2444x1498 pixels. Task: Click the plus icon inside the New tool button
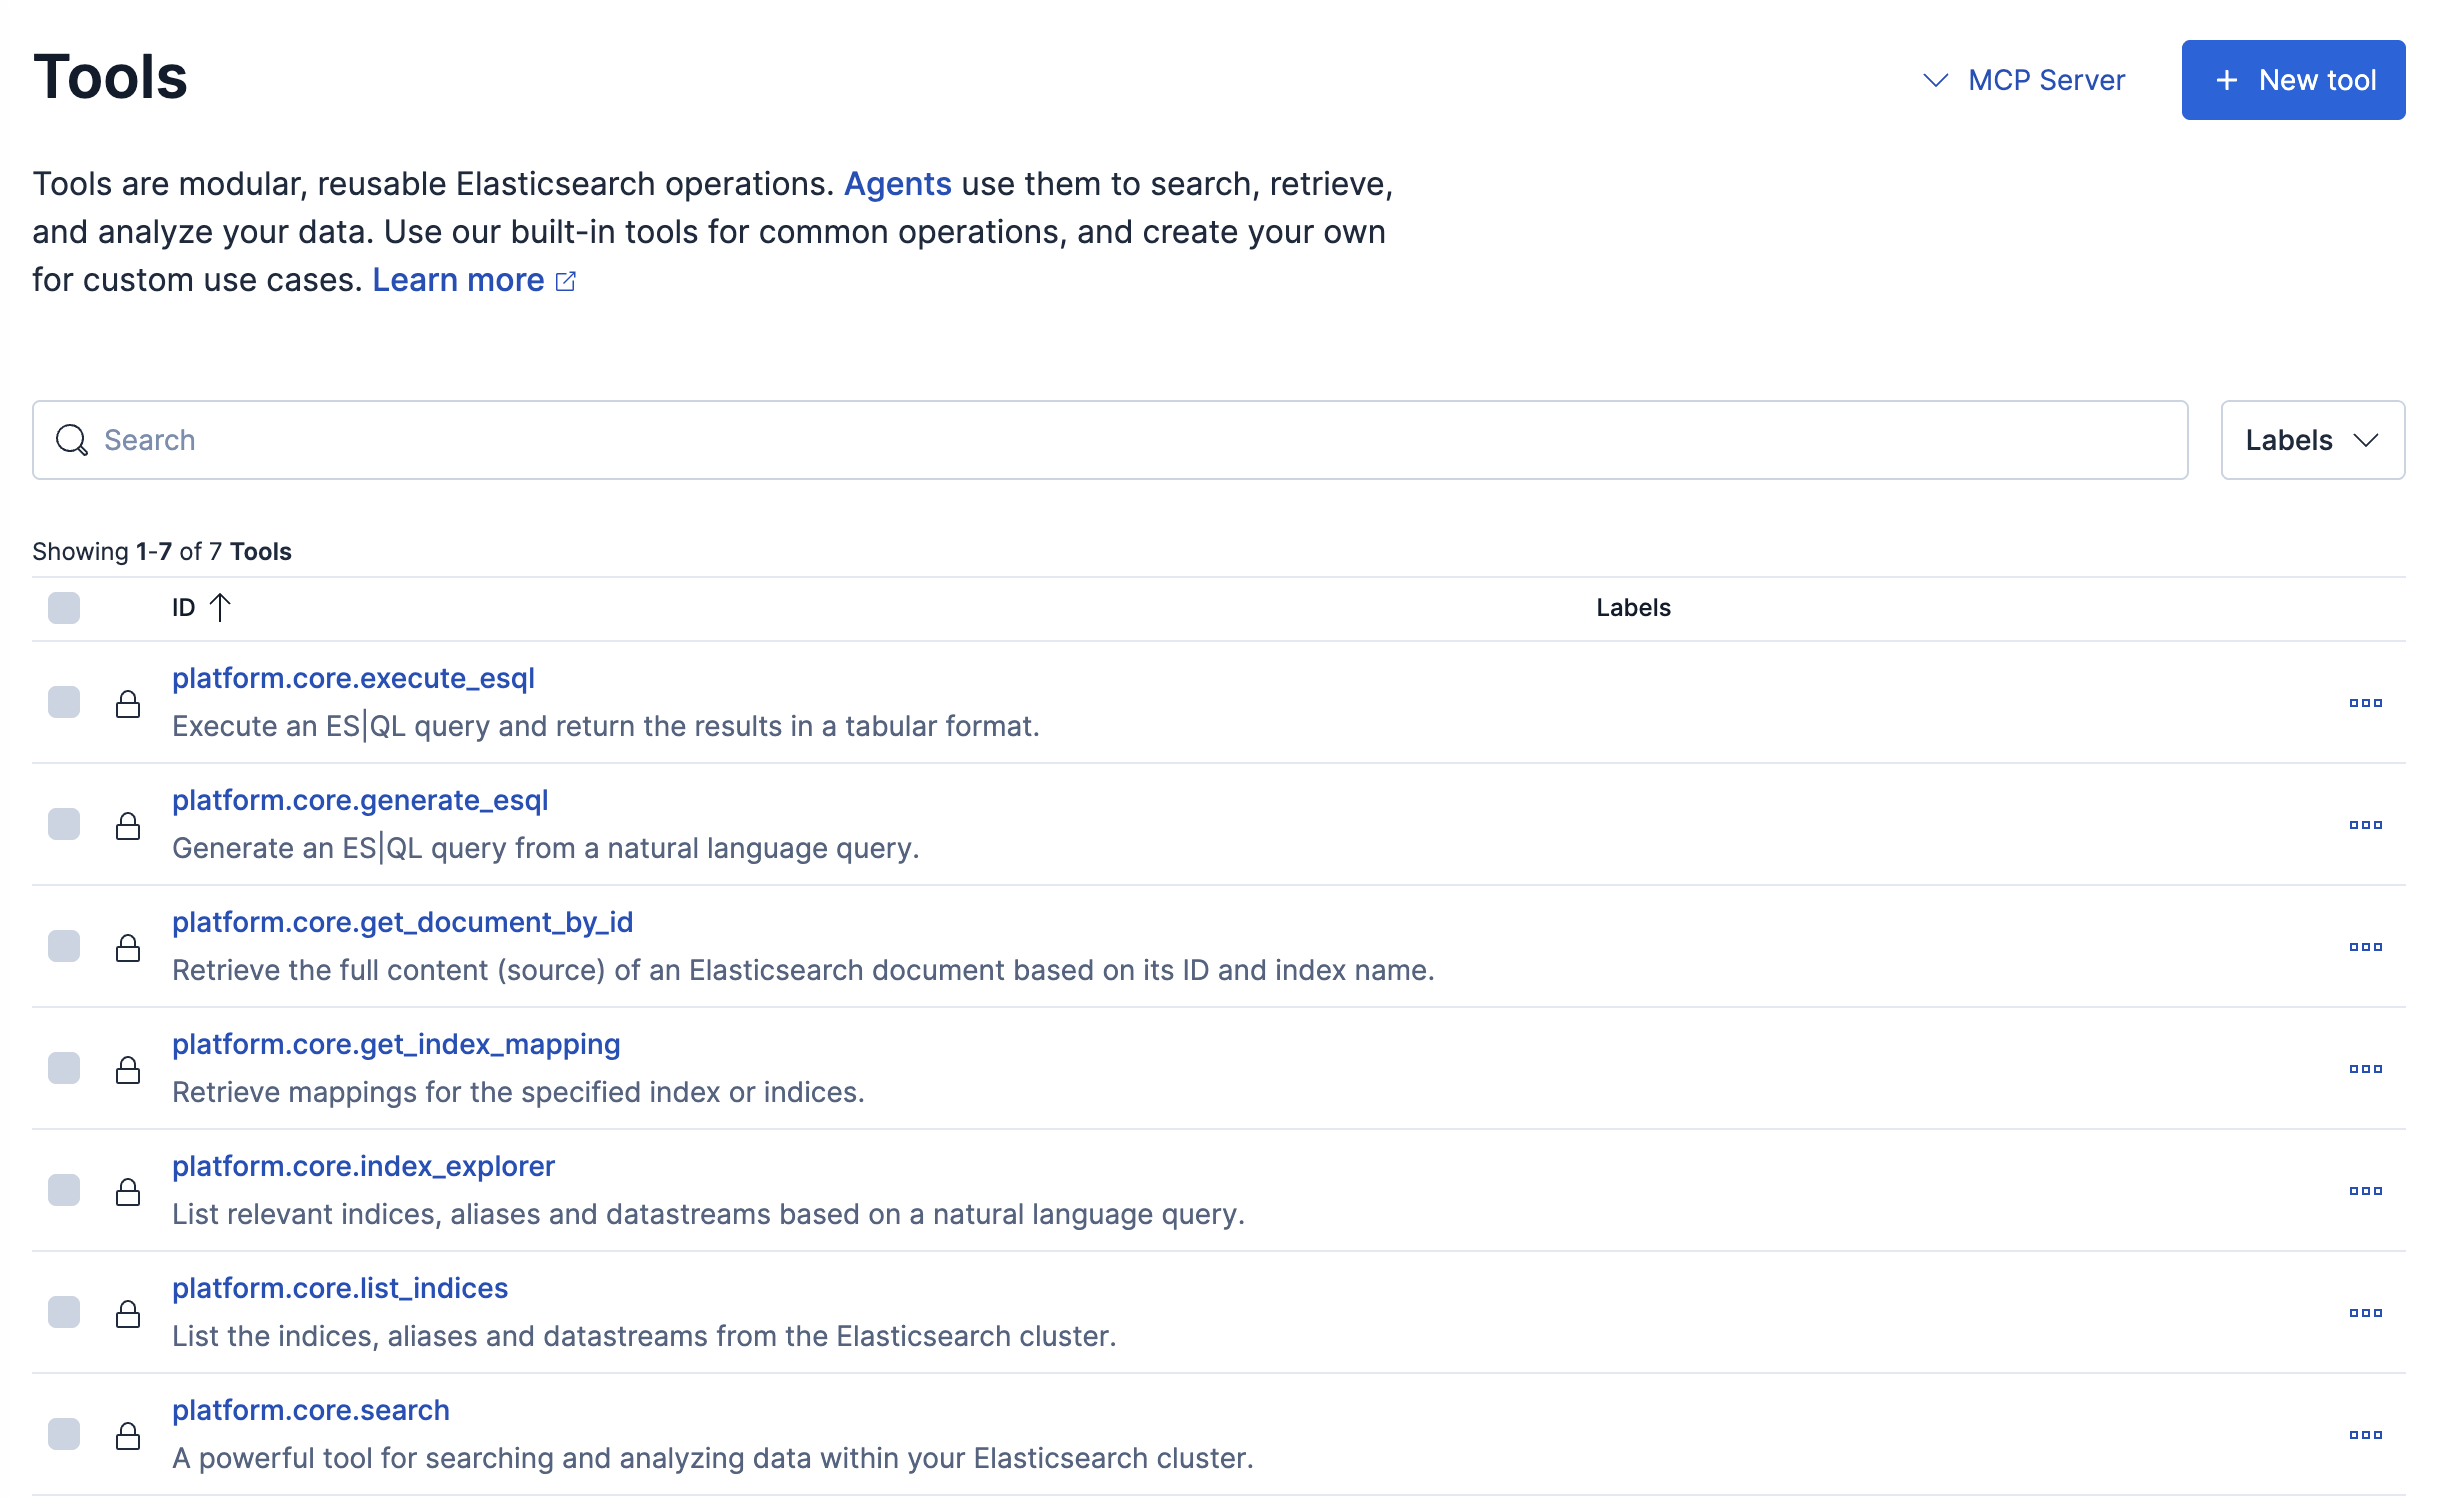(x=2225, y=80)
